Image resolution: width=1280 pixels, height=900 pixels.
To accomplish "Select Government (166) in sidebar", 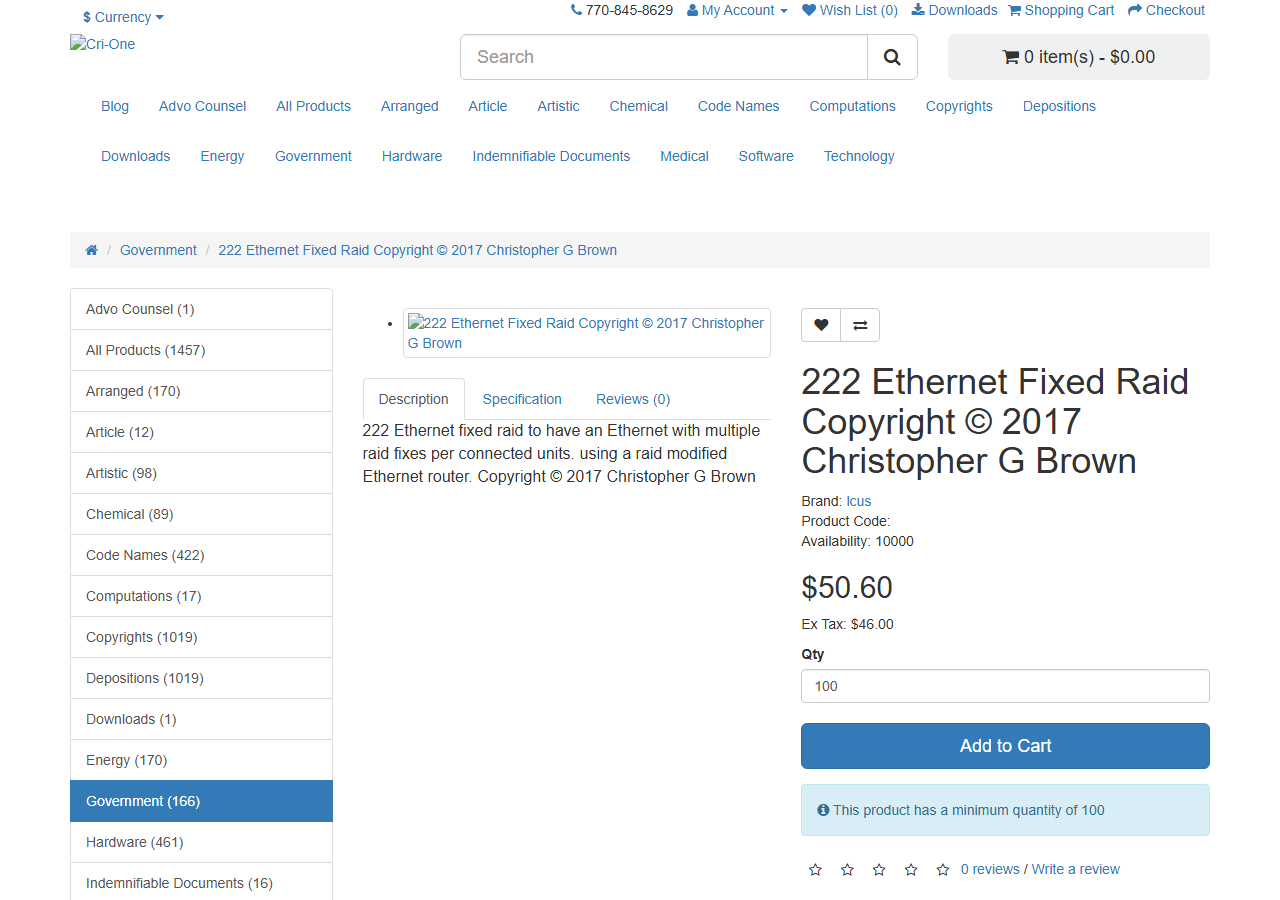I will pos(201,801).
